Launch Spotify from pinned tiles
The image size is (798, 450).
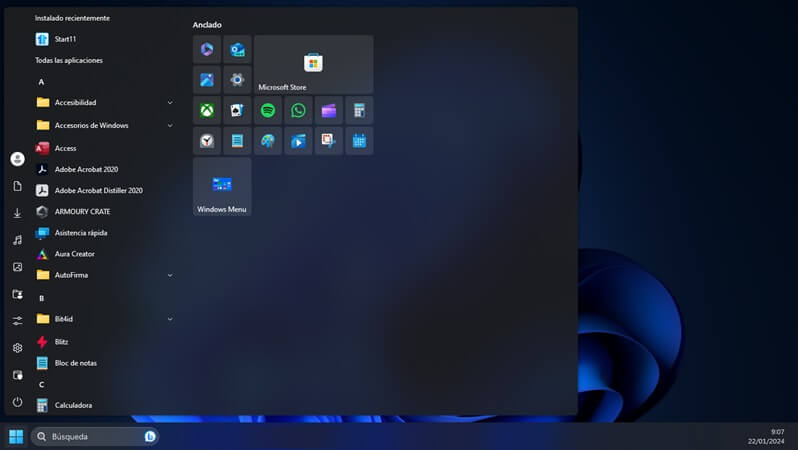[268, 110]
